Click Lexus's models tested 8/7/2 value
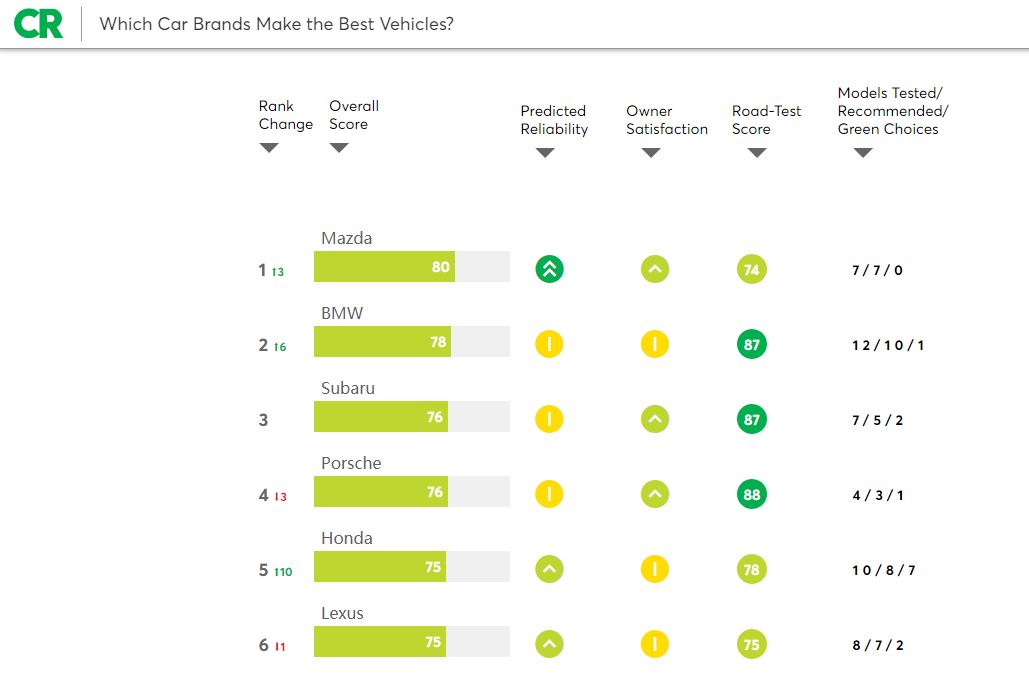Viewport: 1029px width, 677px height. (x=878, y=645)
